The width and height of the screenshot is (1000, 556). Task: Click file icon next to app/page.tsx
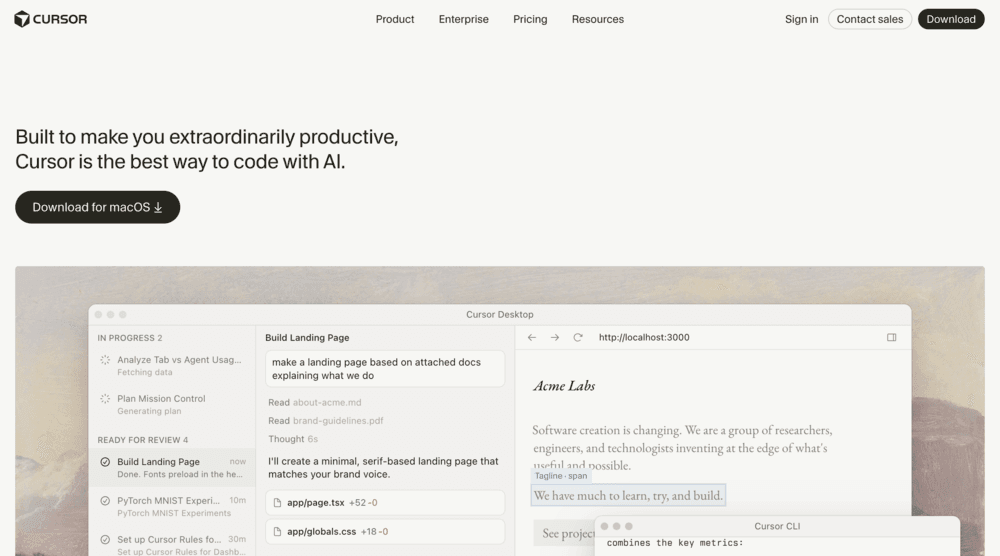pyautogui.click(x=277, y=502)
